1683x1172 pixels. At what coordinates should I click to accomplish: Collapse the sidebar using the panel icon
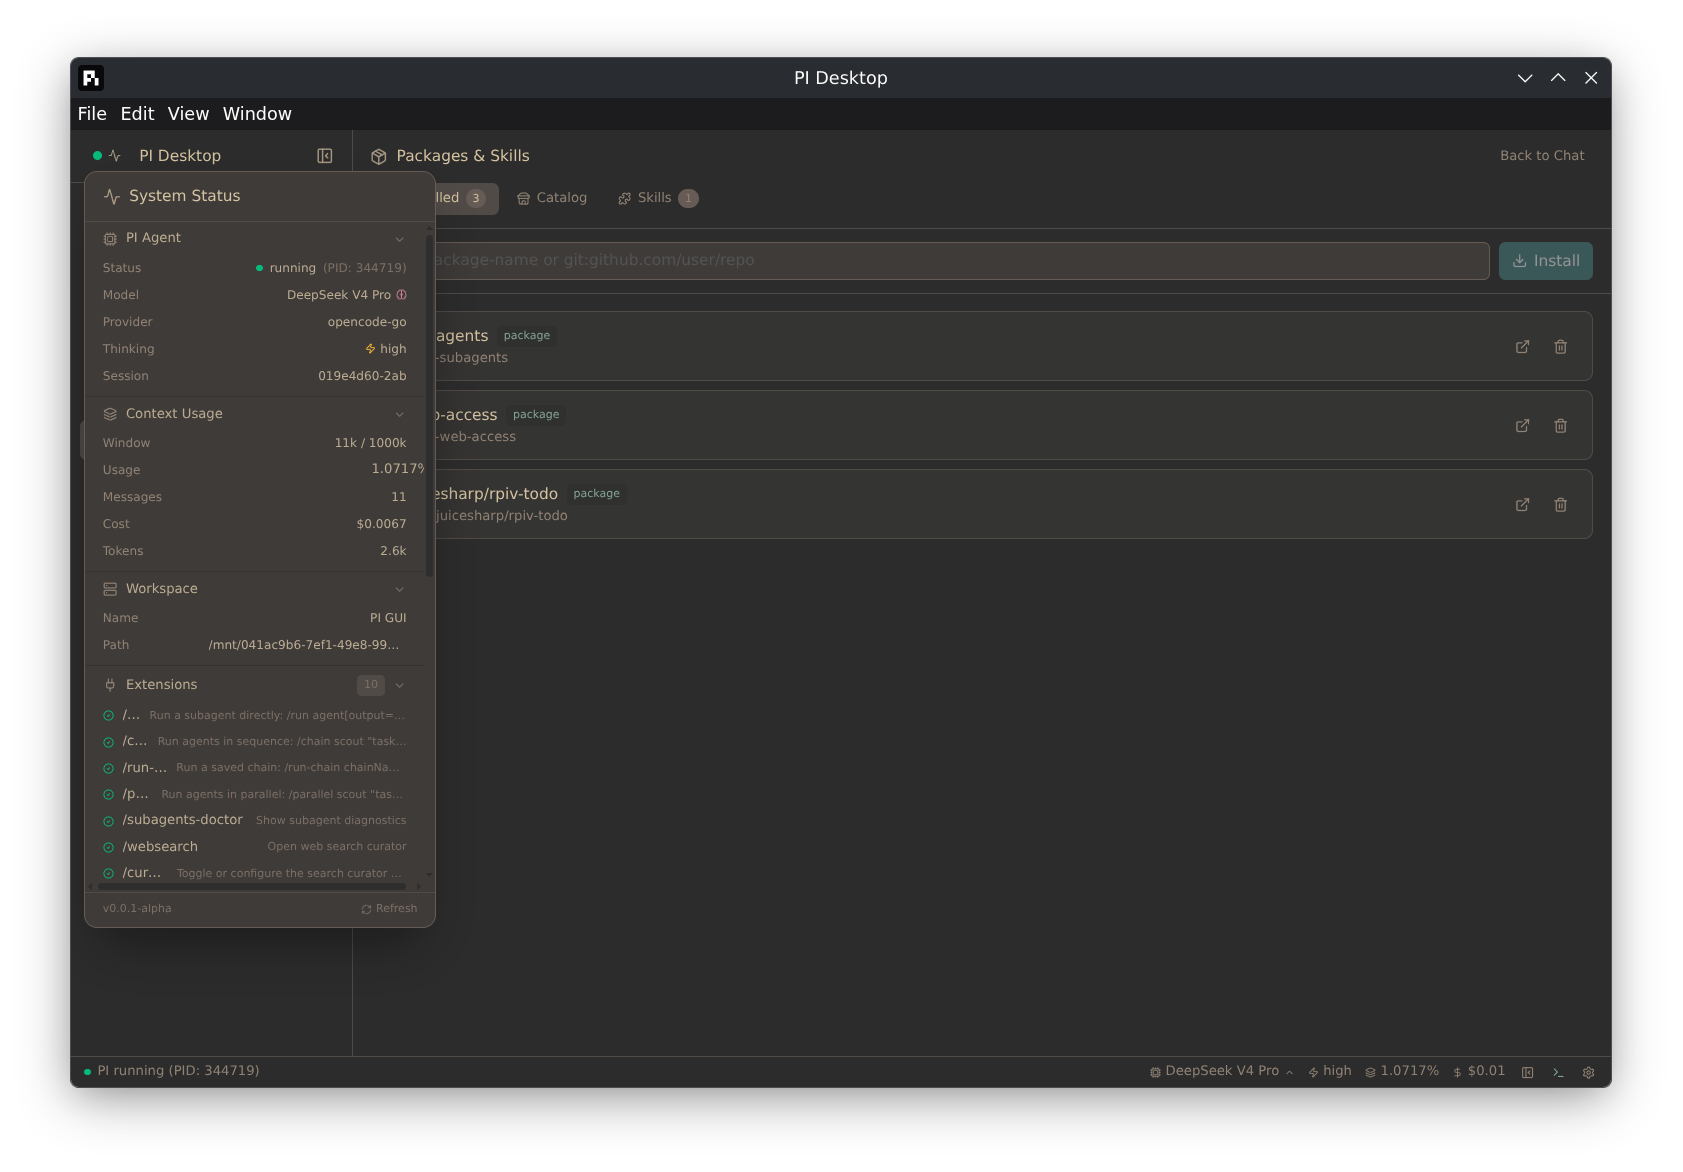(325, 156)
